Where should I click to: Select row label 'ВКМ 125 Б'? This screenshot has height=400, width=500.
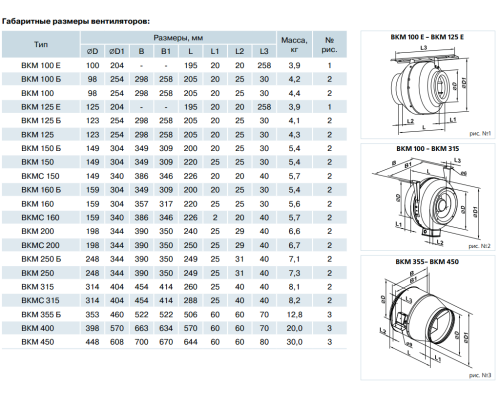[41, 121]
